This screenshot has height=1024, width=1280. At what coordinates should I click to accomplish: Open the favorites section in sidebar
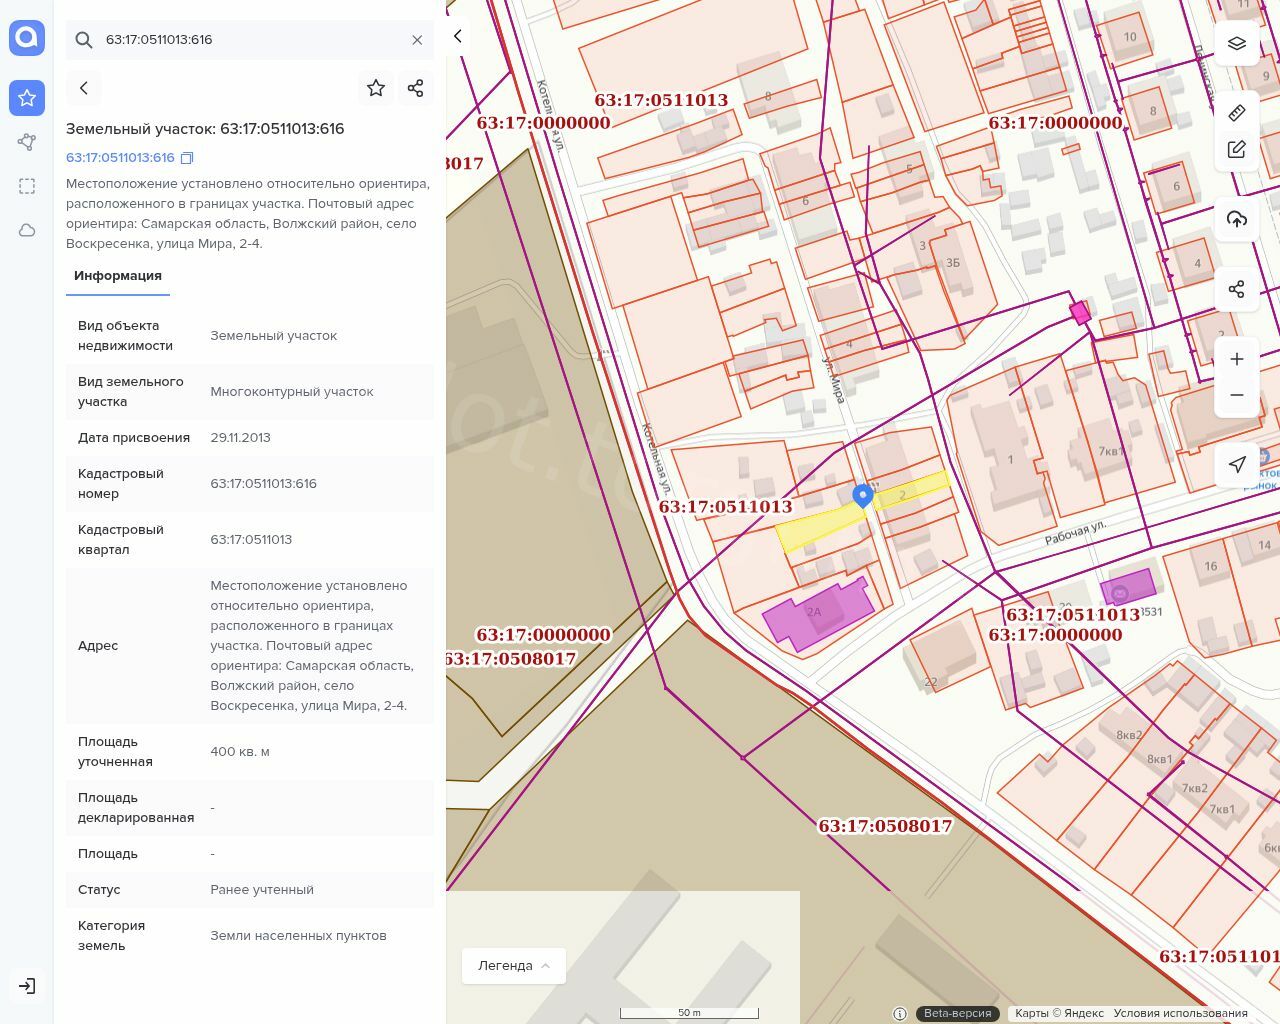click(27, 98)
